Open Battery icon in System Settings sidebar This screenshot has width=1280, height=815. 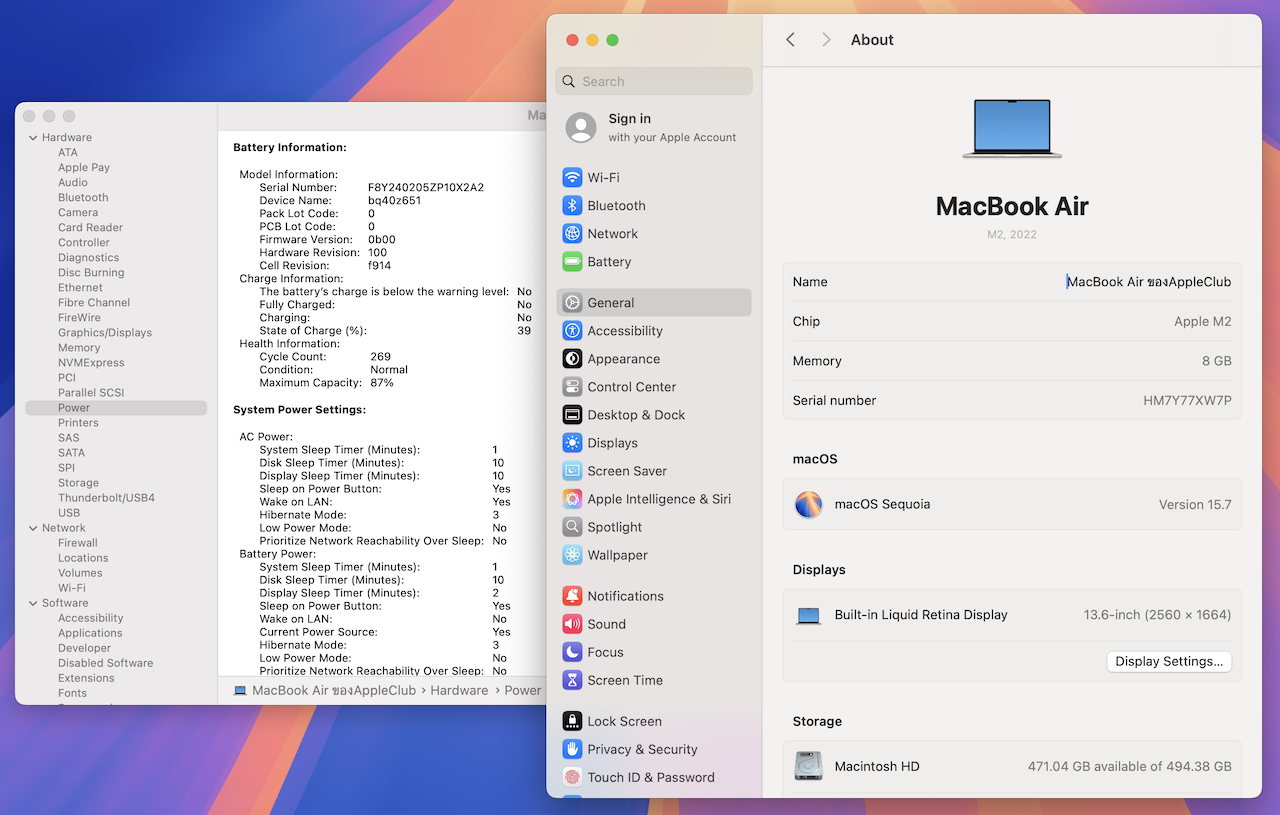(572, 262)
